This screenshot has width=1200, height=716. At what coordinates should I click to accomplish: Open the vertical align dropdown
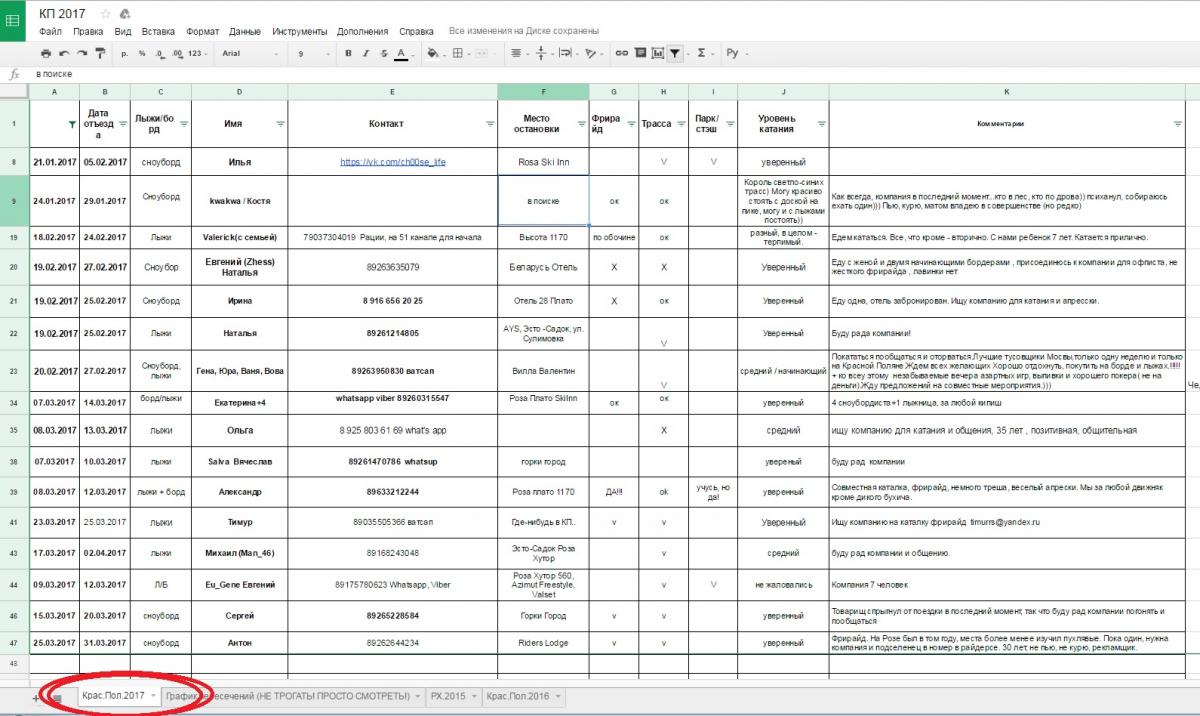(x=543, y=53)
